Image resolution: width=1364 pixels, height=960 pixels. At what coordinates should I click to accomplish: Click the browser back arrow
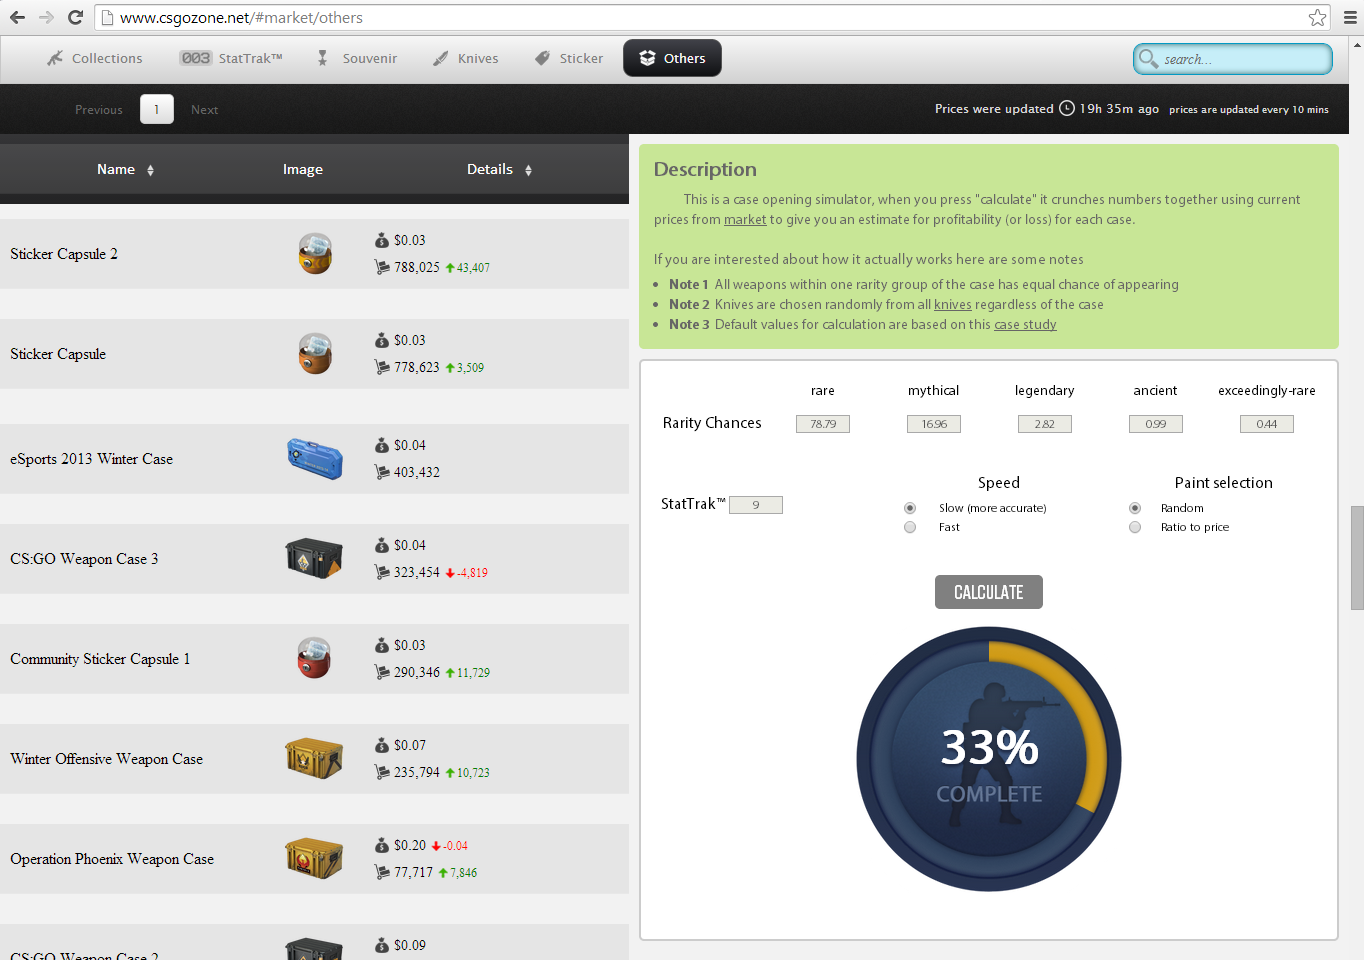point(17,17)
